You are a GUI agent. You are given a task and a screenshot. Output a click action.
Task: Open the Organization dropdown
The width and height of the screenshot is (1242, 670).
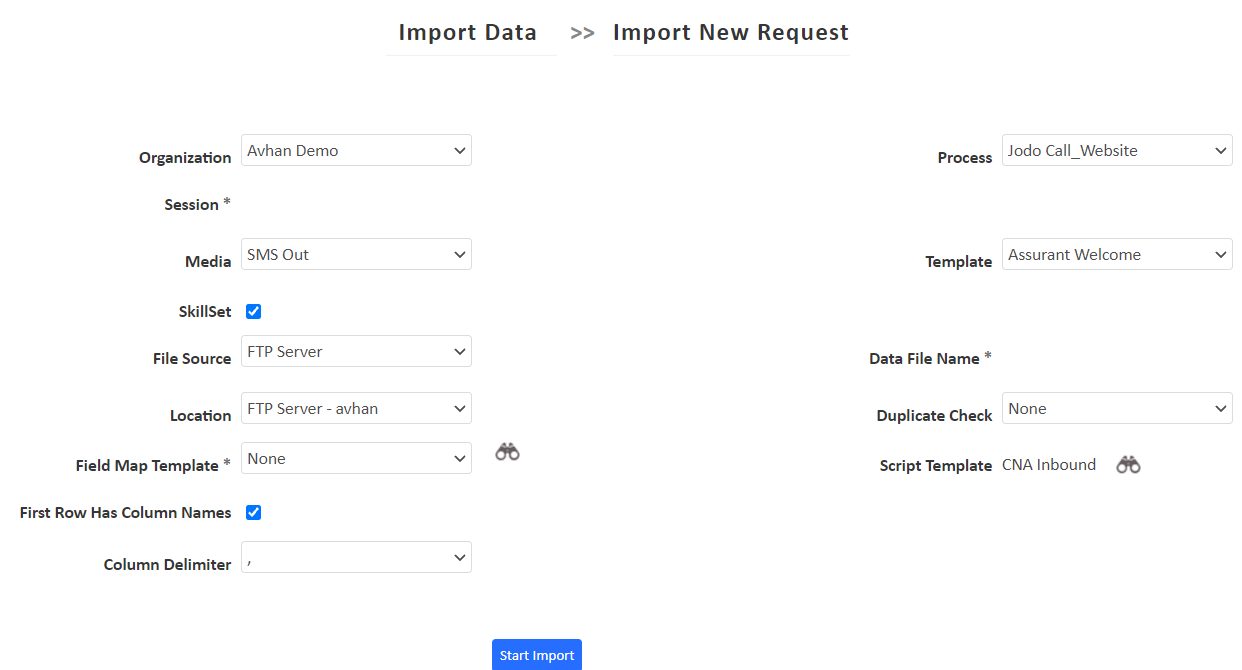click(x=355, y=150)
